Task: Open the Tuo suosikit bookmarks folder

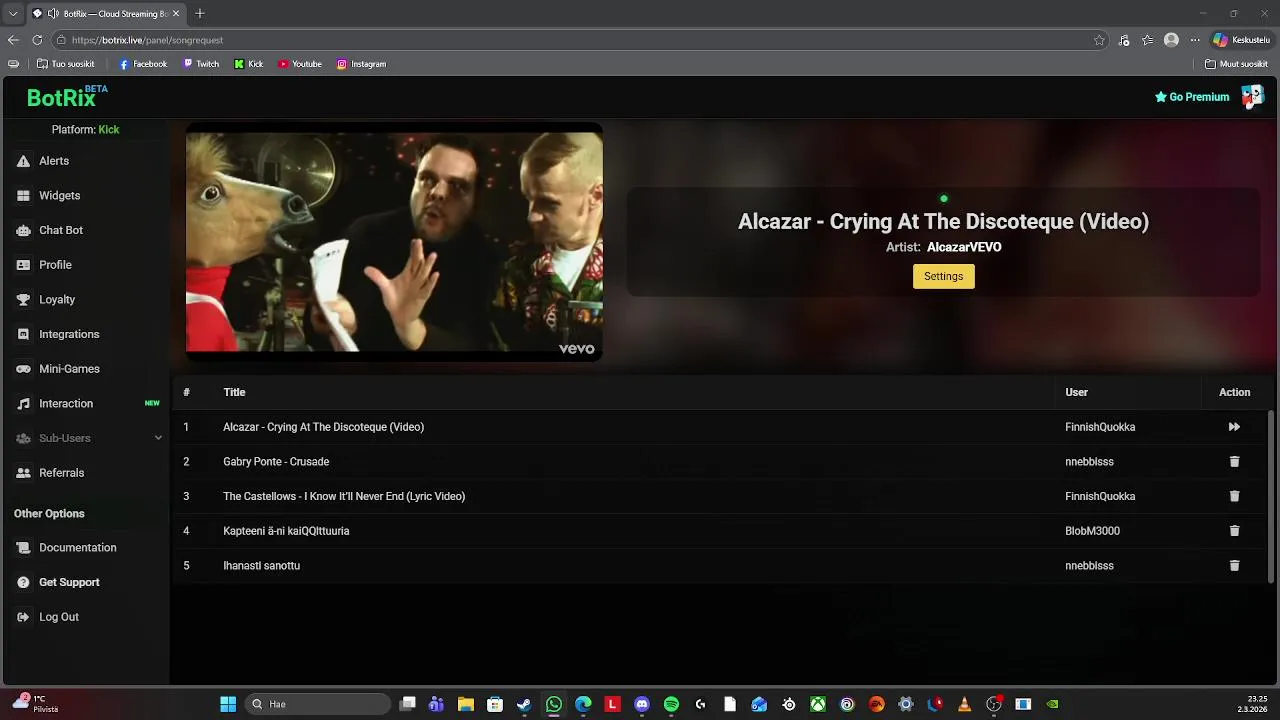Action: (65, 64)
